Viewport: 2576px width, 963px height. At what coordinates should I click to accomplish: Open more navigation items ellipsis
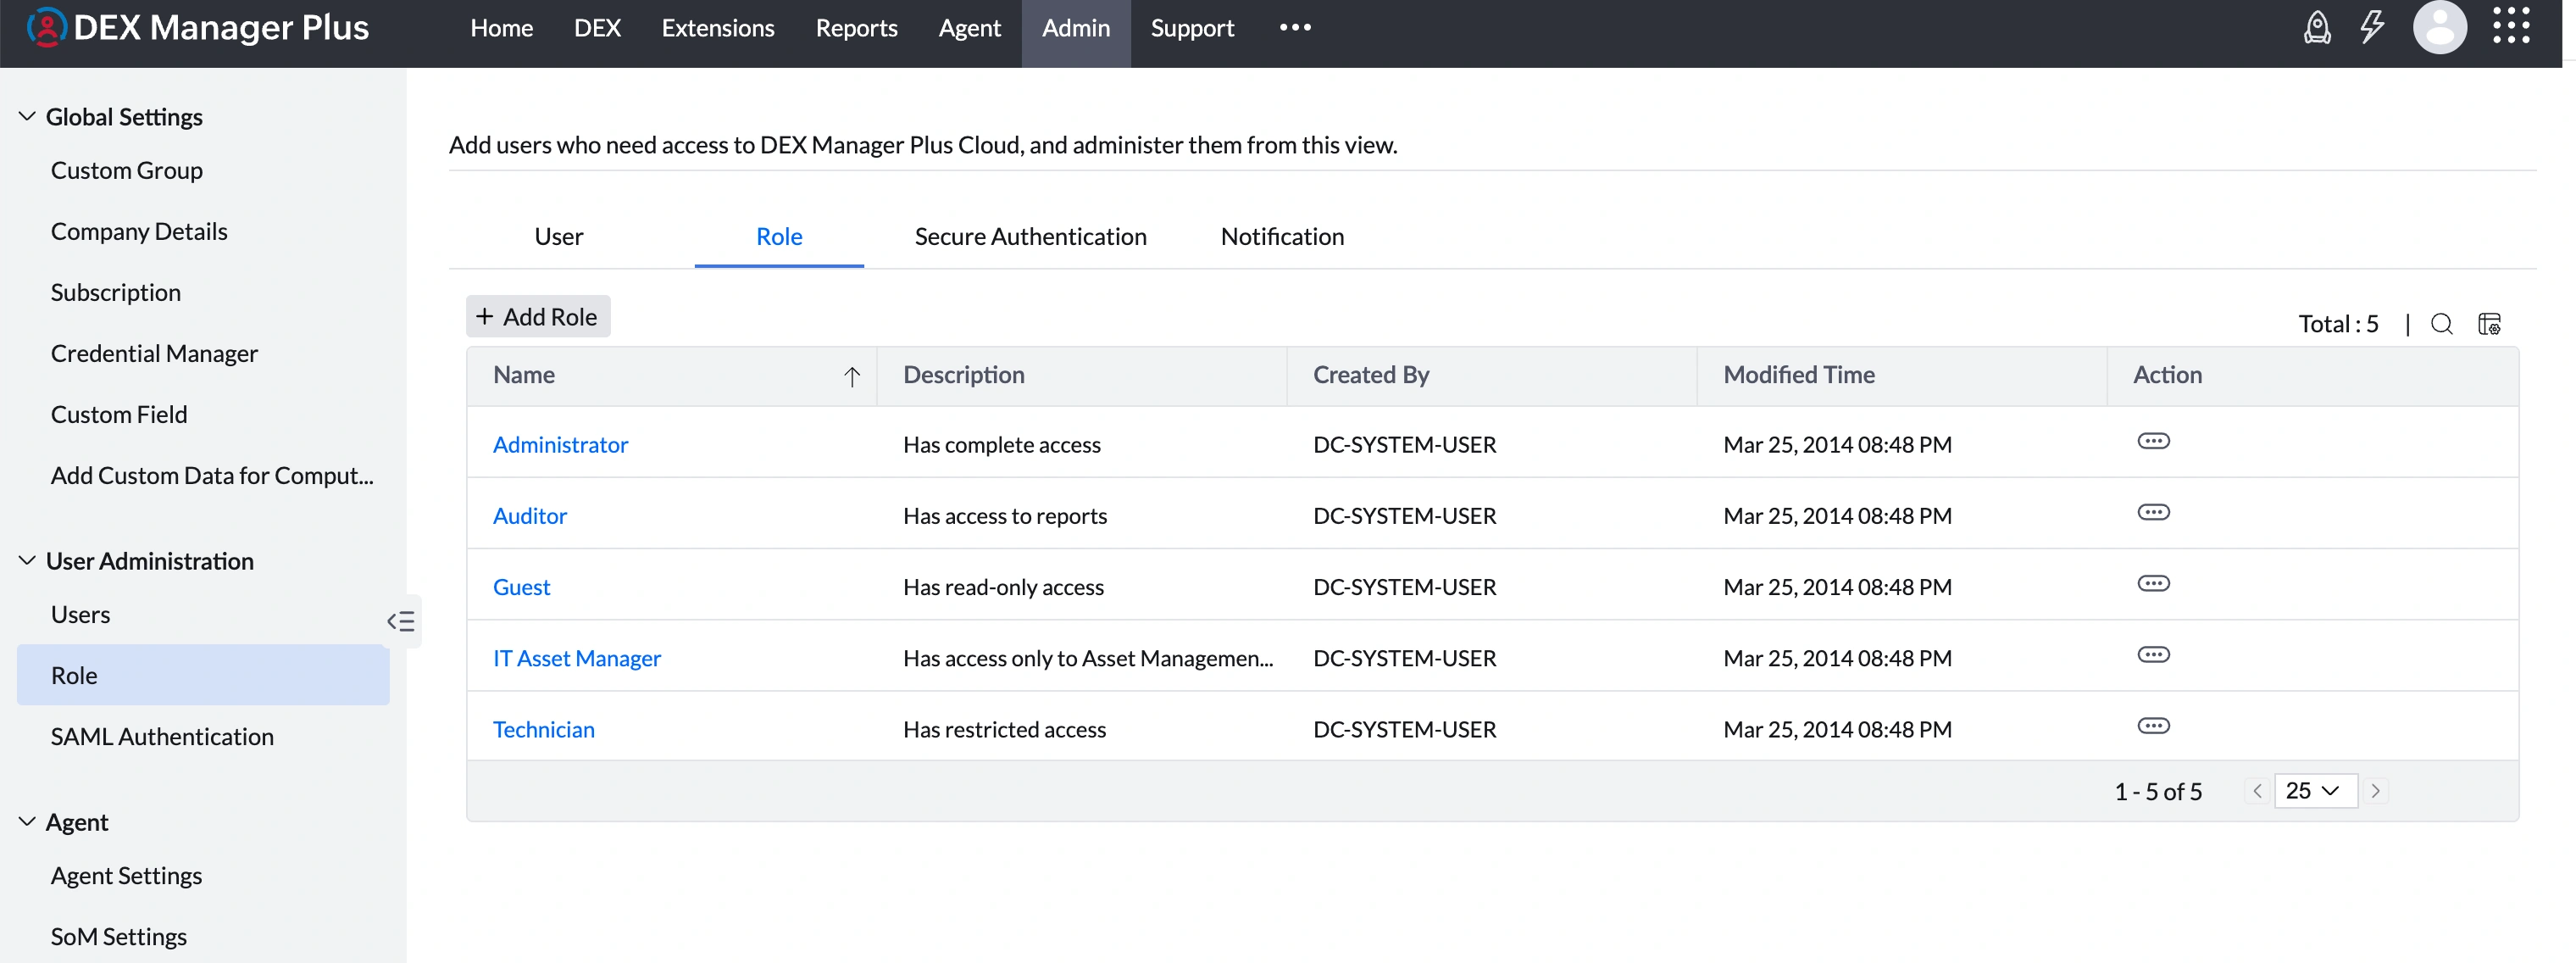click(x=1295, y=28)
